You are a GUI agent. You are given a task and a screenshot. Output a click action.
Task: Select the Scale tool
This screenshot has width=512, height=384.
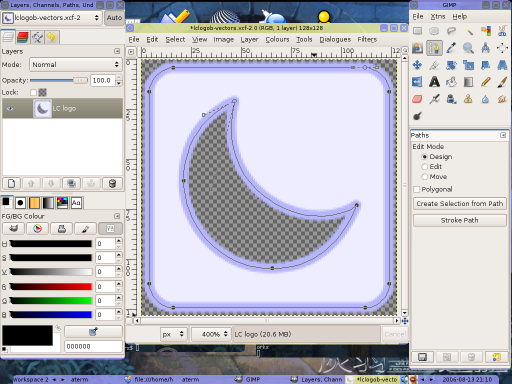(x=468, y=65)
